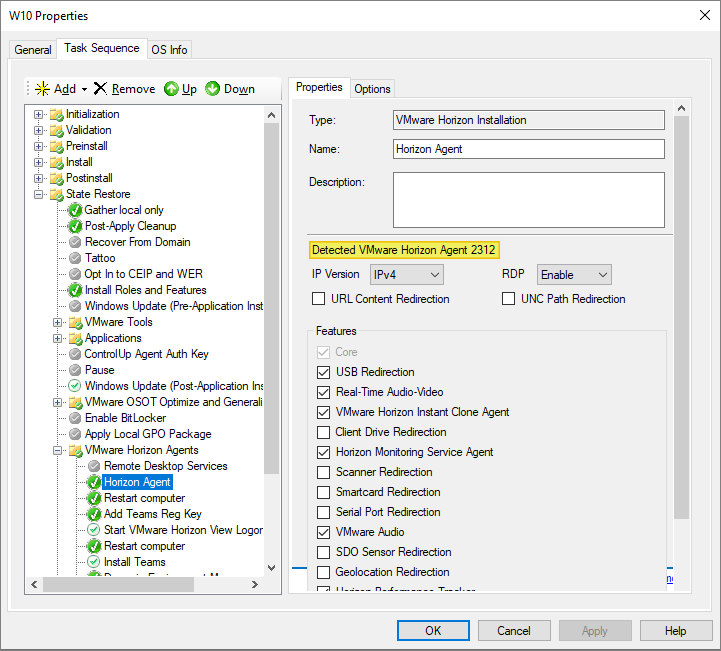Click the green Up arrow icon

(x=171, y=89)
